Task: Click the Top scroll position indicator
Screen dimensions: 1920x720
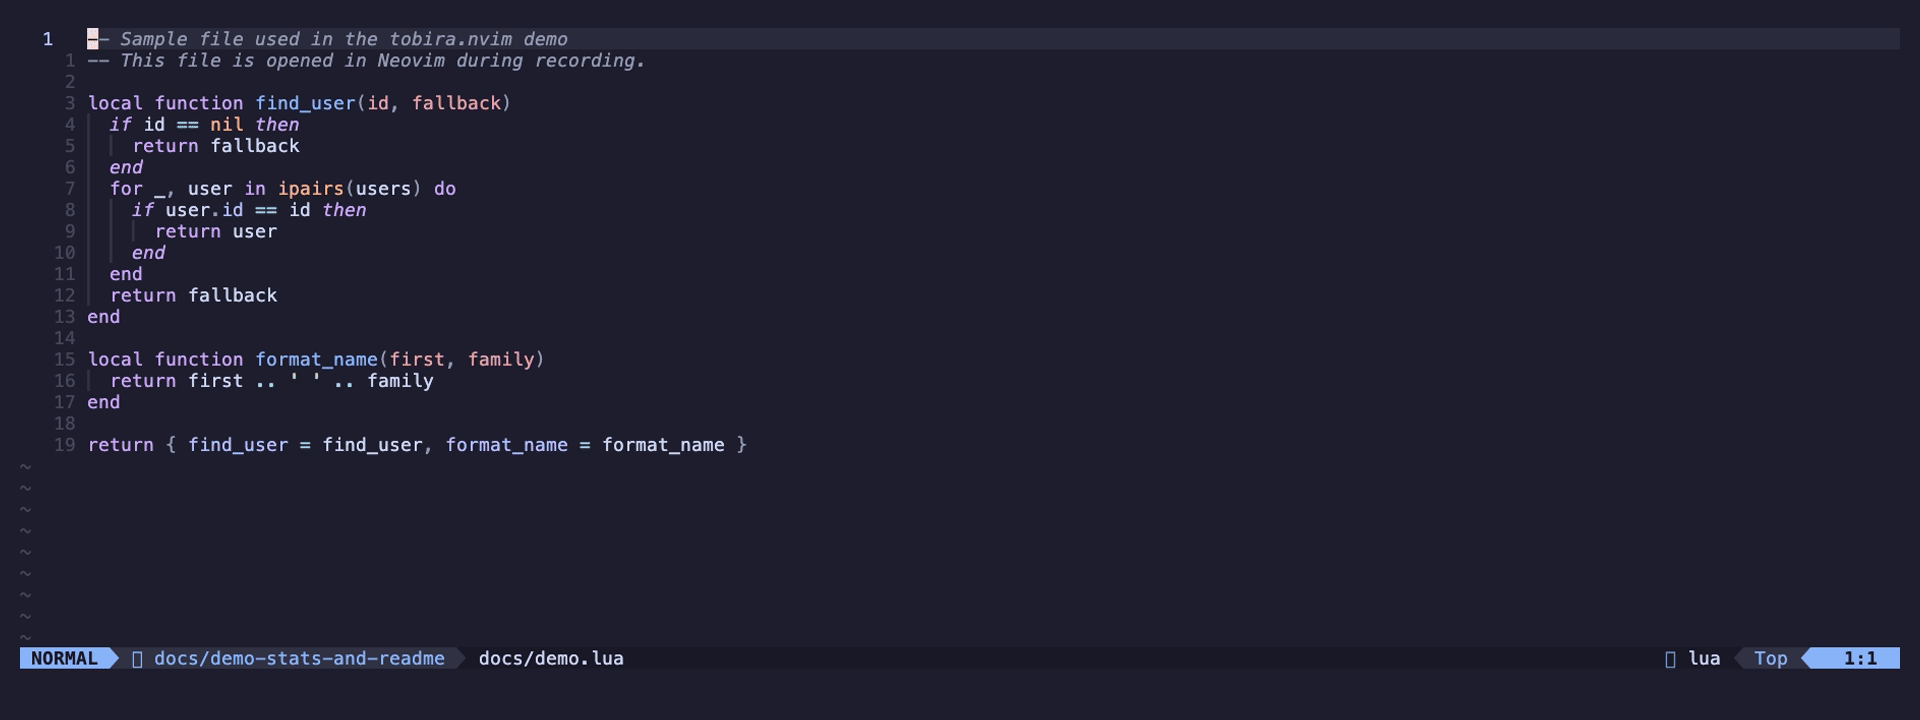Action: 1770,658
